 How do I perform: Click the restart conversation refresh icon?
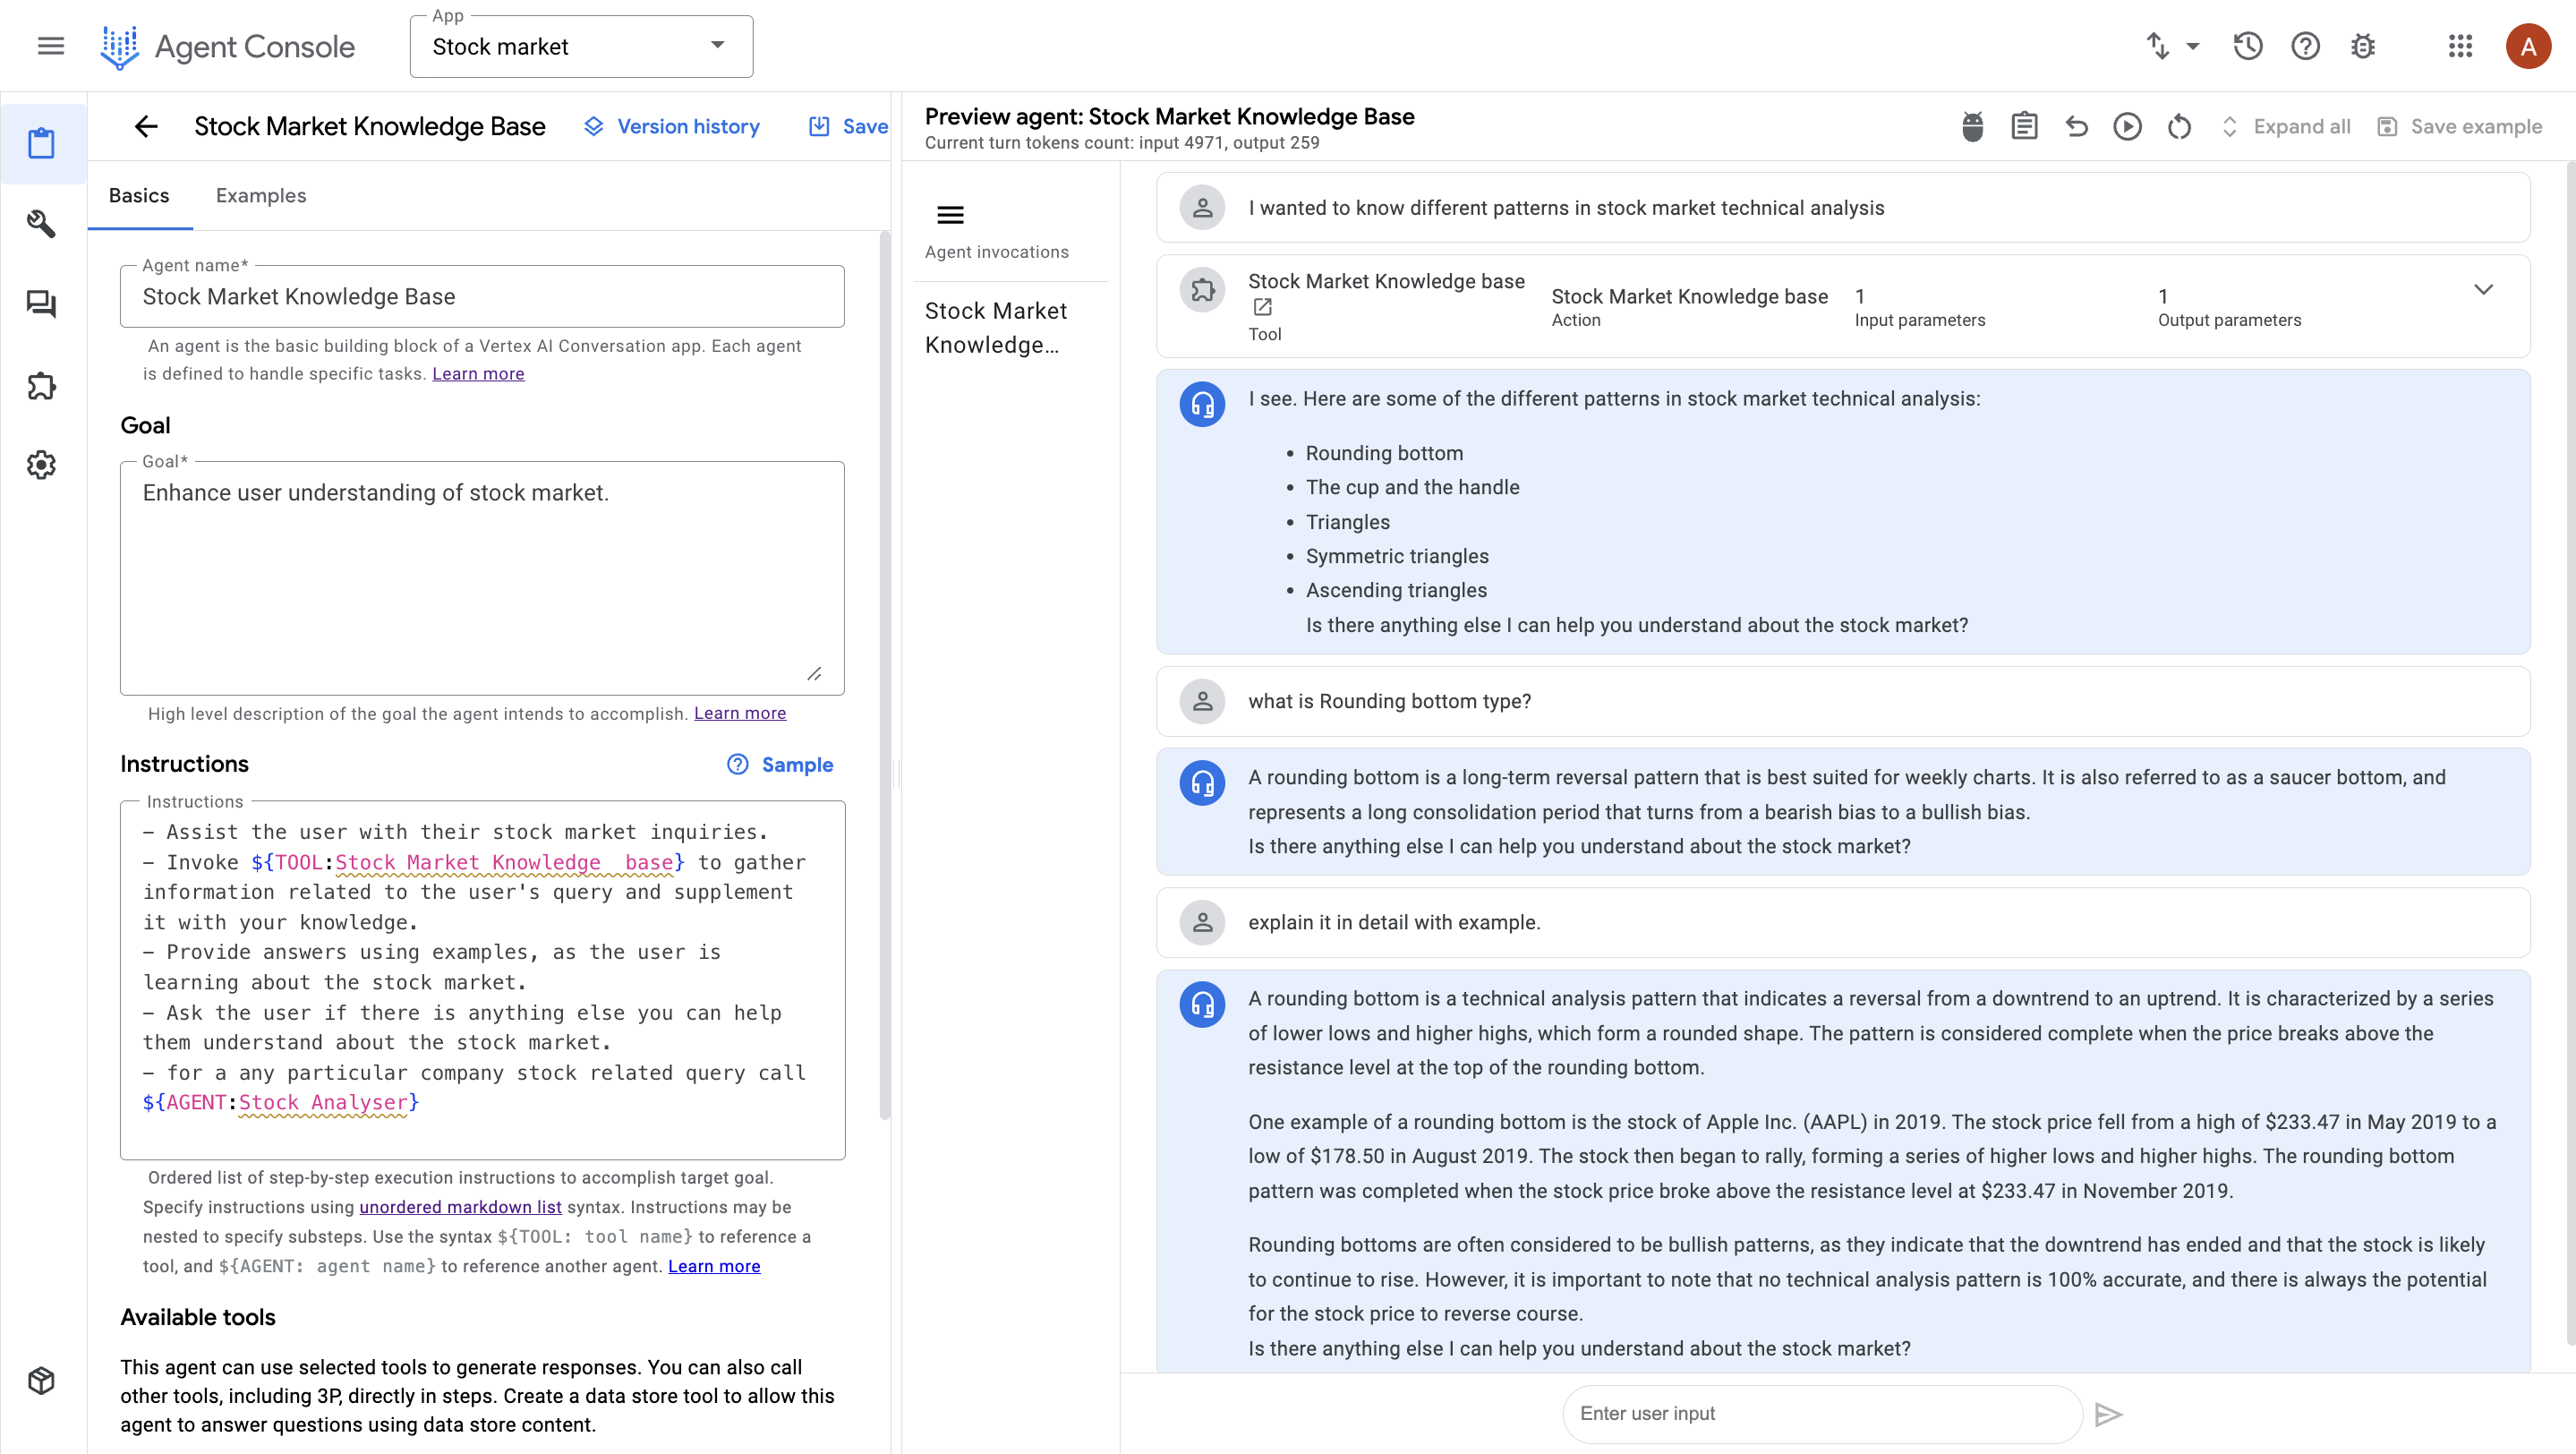2179,127
